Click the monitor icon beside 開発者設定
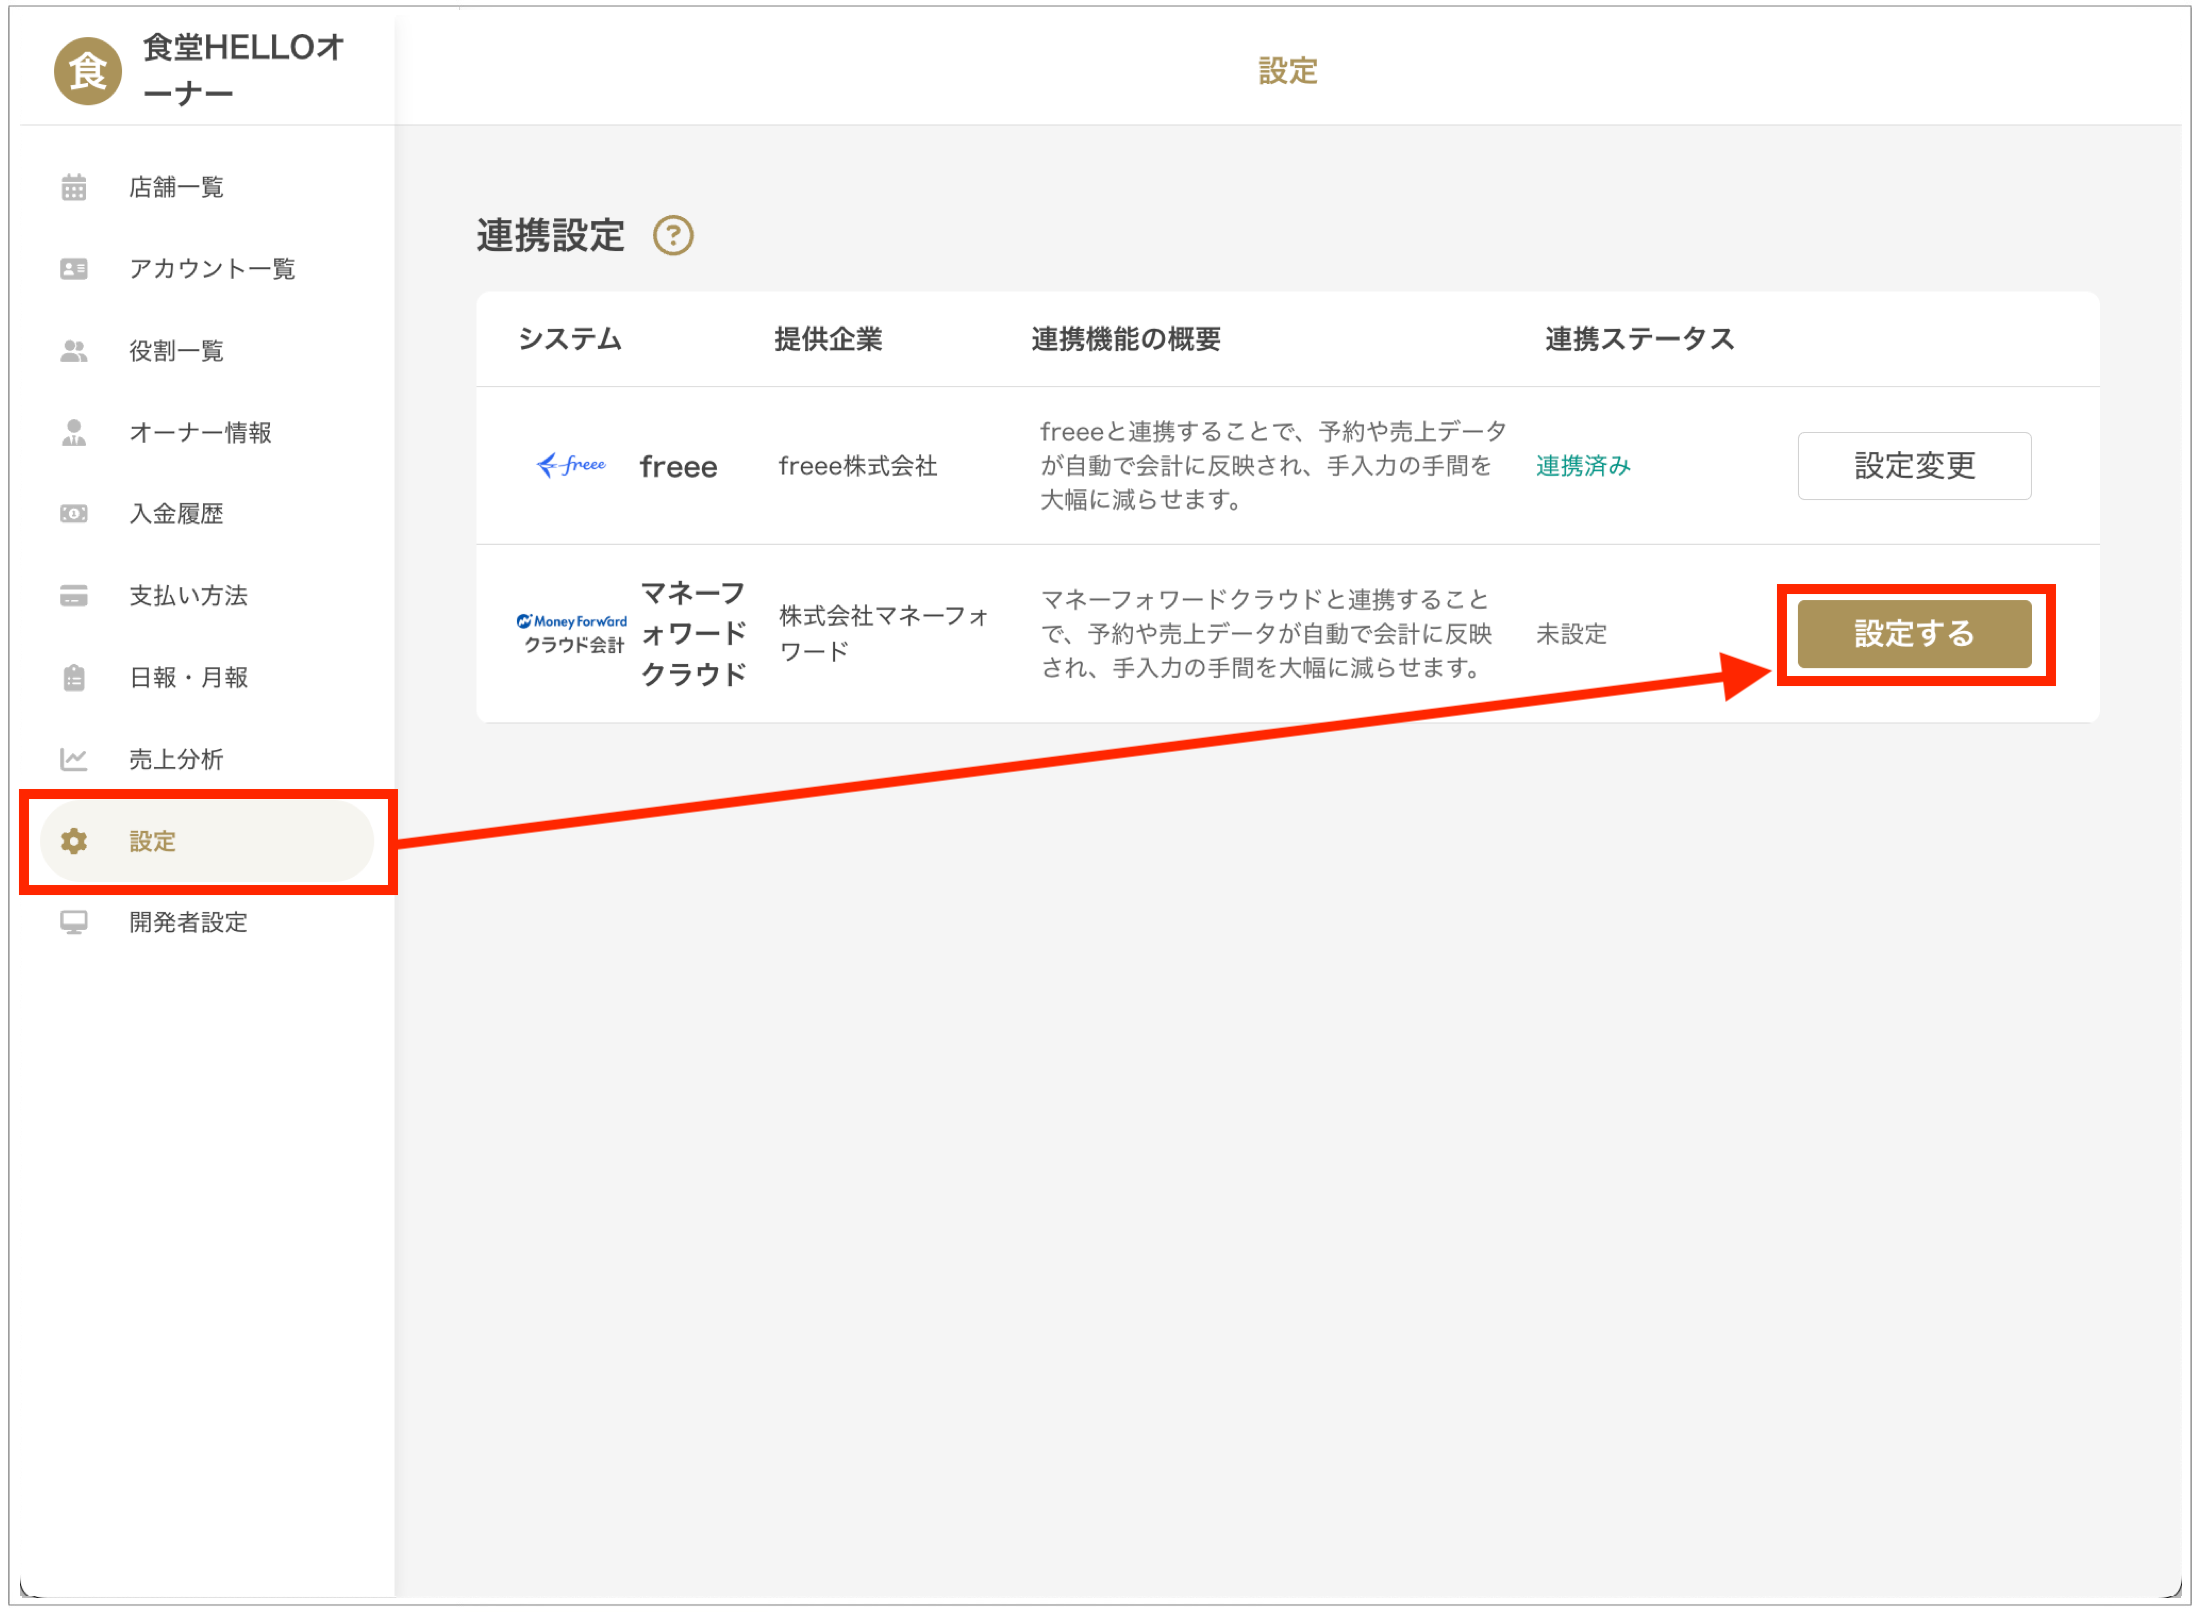 (74, 923)
